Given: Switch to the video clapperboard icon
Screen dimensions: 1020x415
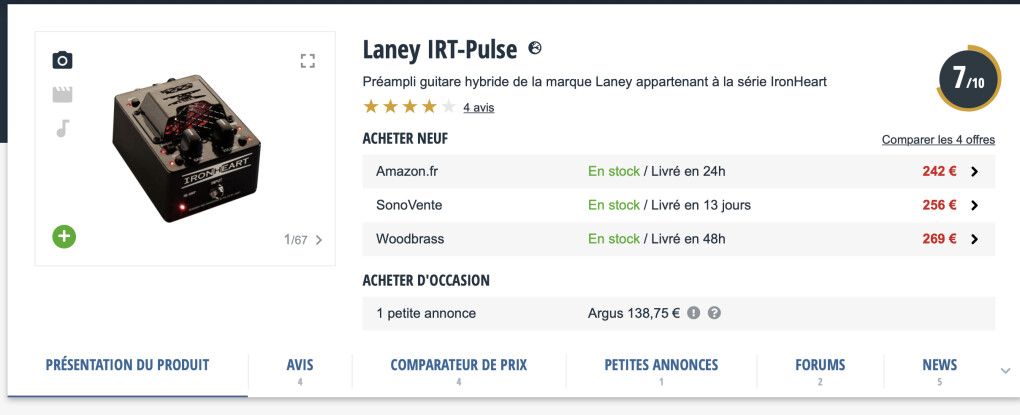Looking at the screenshot, I should point(62,94).
